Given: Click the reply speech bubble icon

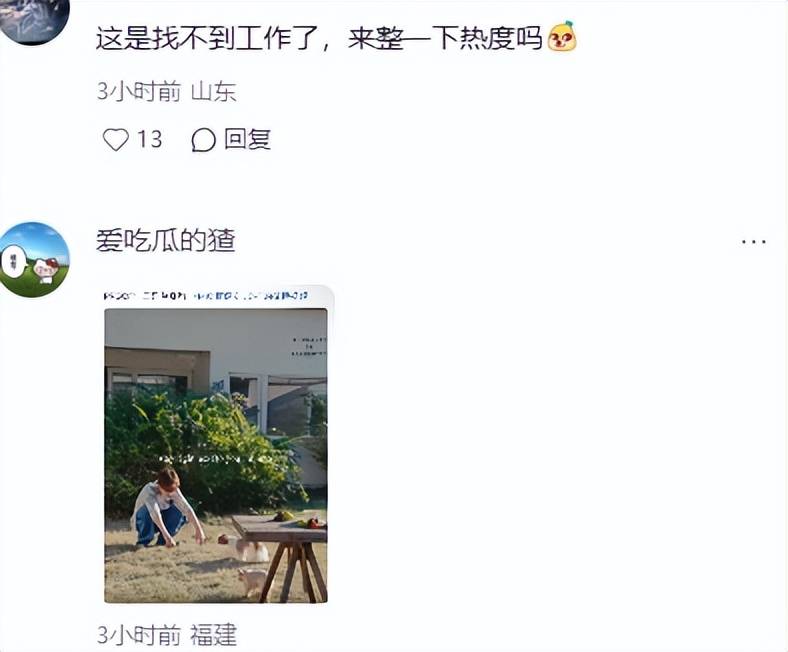Looking at the screenshot, I should pos(204,140).
